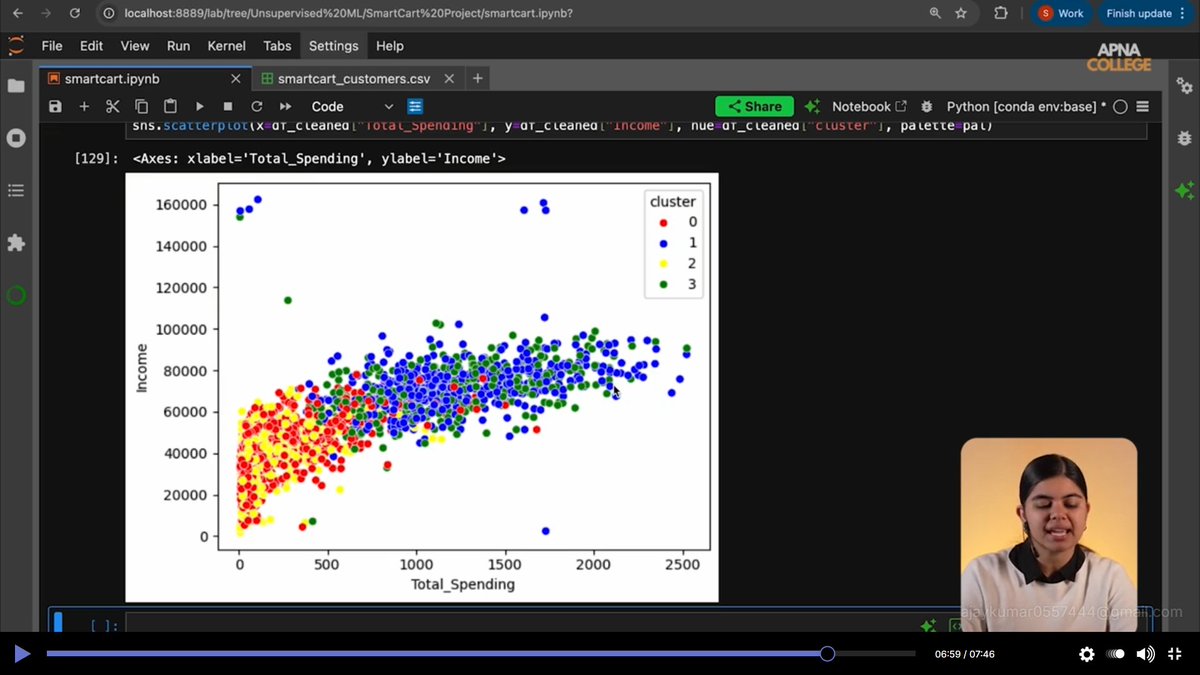Open the AI sparkle icon in right sidebar
Screen dimensions: 1200x675
click(x=1184, y=190)
